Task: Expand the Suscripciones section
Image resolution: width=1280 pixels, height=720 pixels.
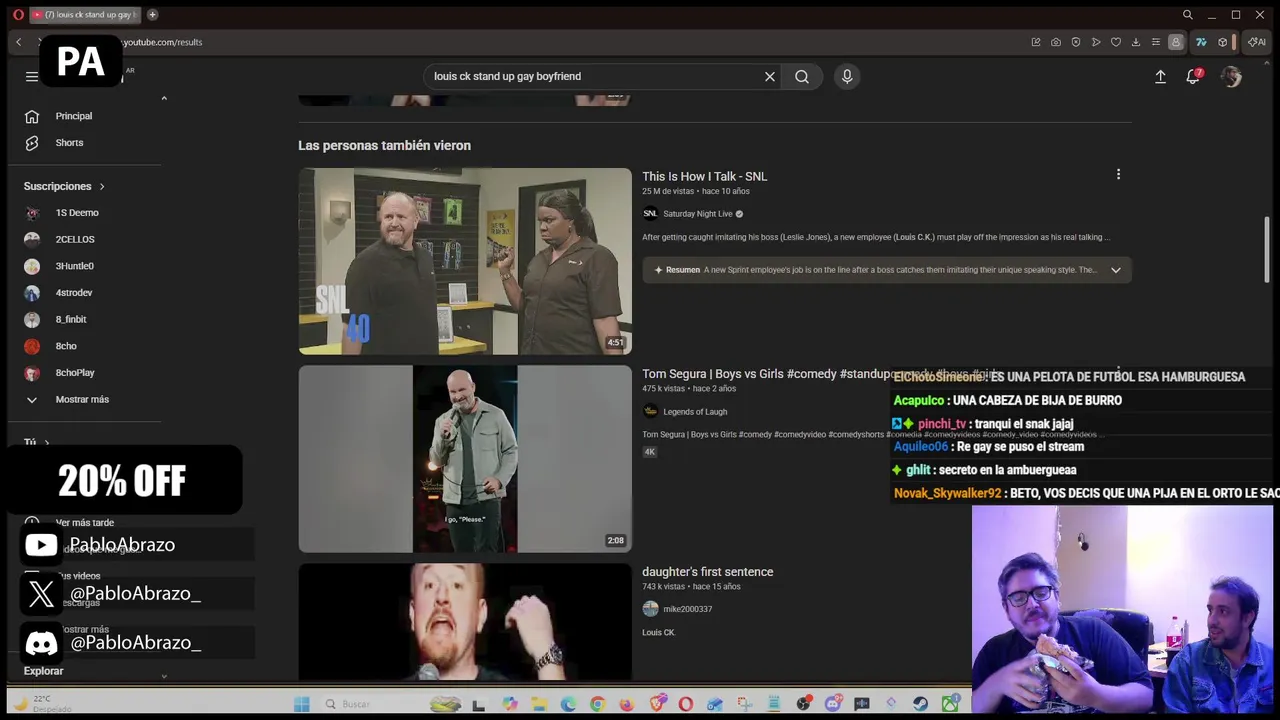Action: (x=64, y=186)
